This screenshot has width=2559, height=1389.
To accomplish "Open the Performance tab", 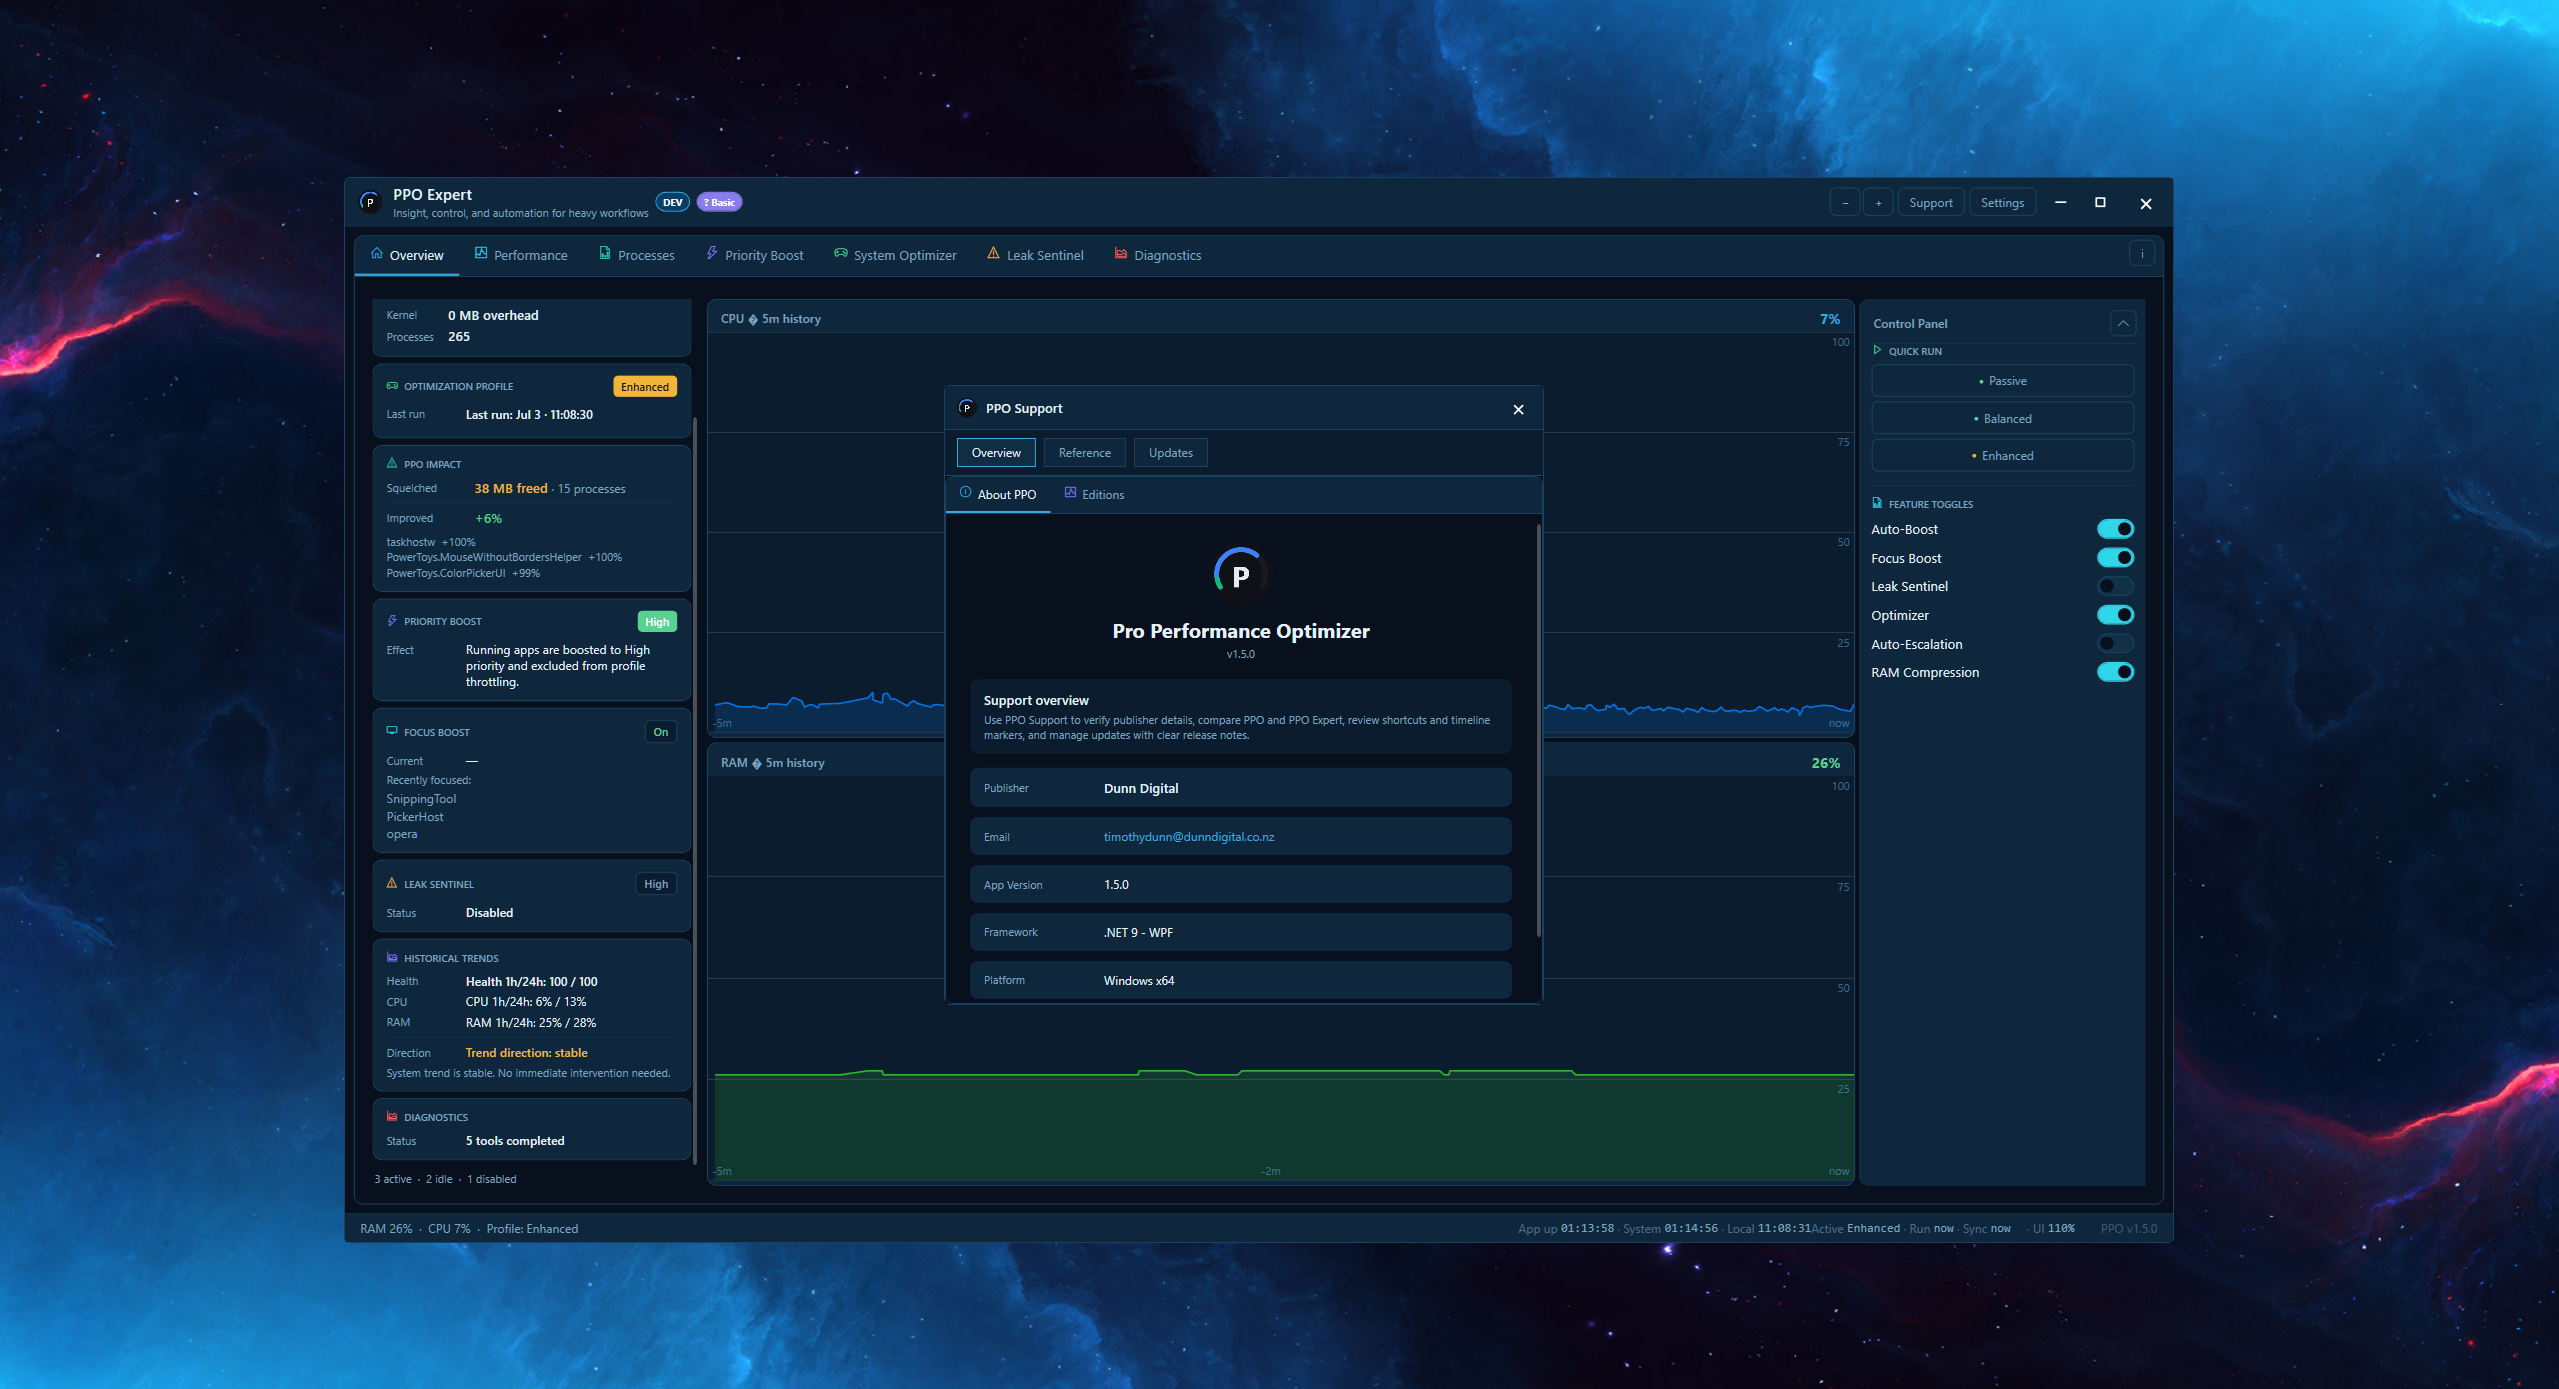I will tap(521, 255).
